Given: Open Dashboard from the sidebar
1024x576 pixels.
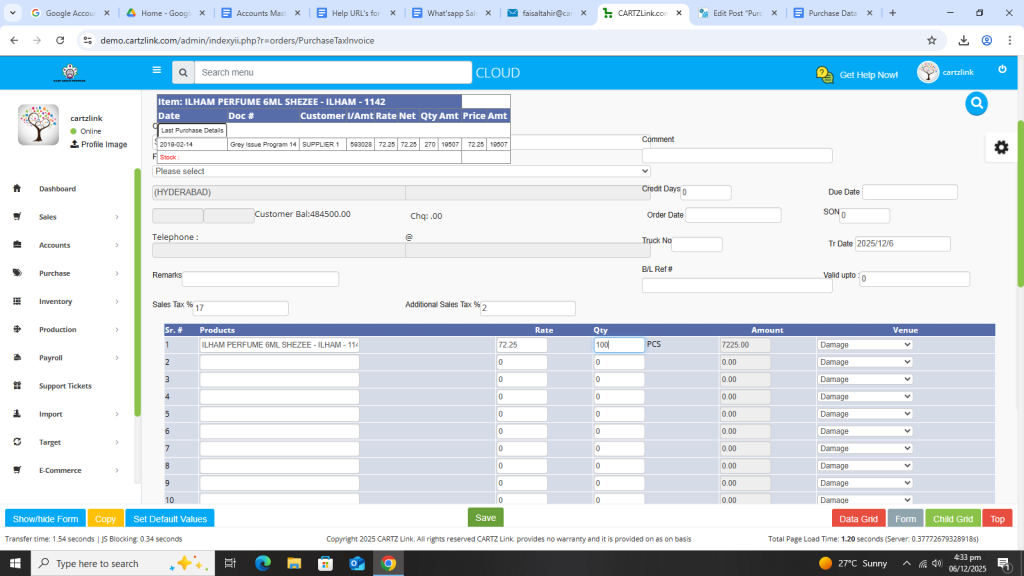Looking at the screenshot, I should point(57,189).
